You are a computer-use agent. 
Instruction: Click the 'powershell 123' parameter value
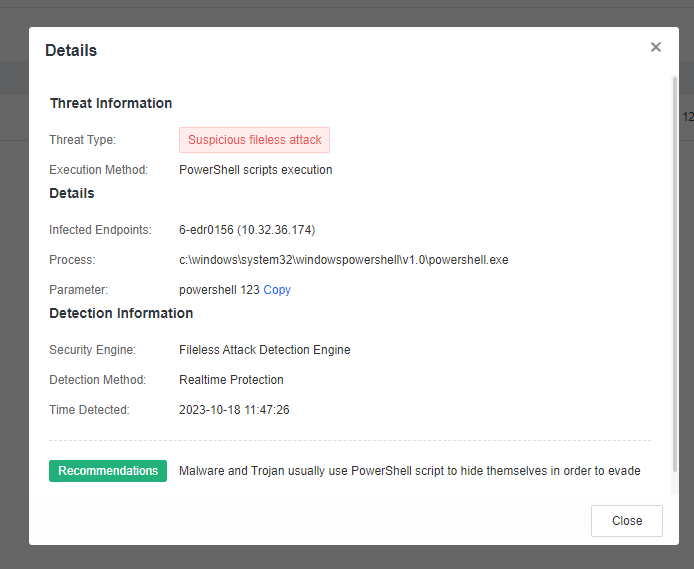coord(219,290)
